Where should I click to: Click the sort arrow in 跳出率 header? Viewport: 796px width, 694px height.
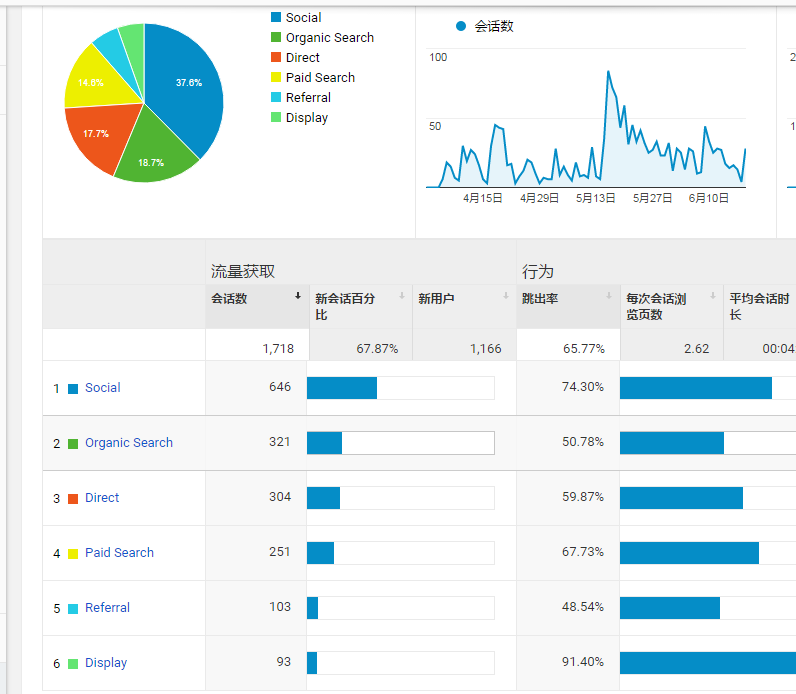click(x=609, y=296)
